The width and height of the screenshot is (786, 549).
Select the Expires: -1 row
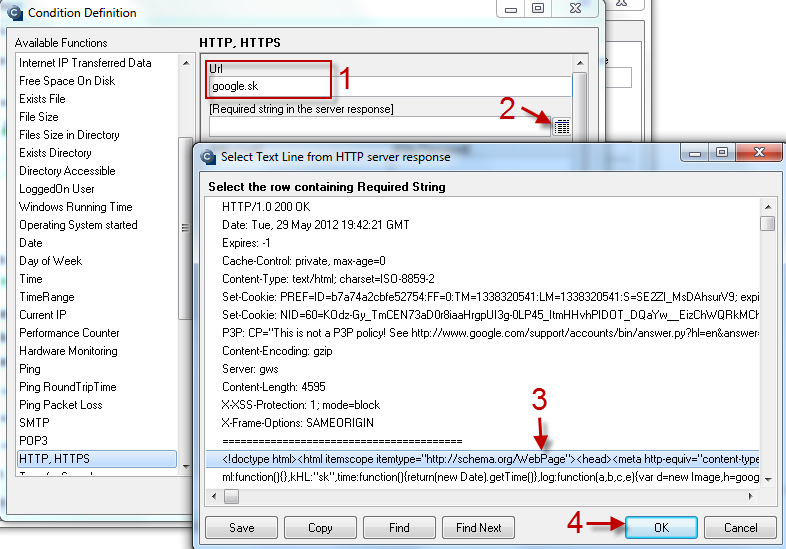482,243
